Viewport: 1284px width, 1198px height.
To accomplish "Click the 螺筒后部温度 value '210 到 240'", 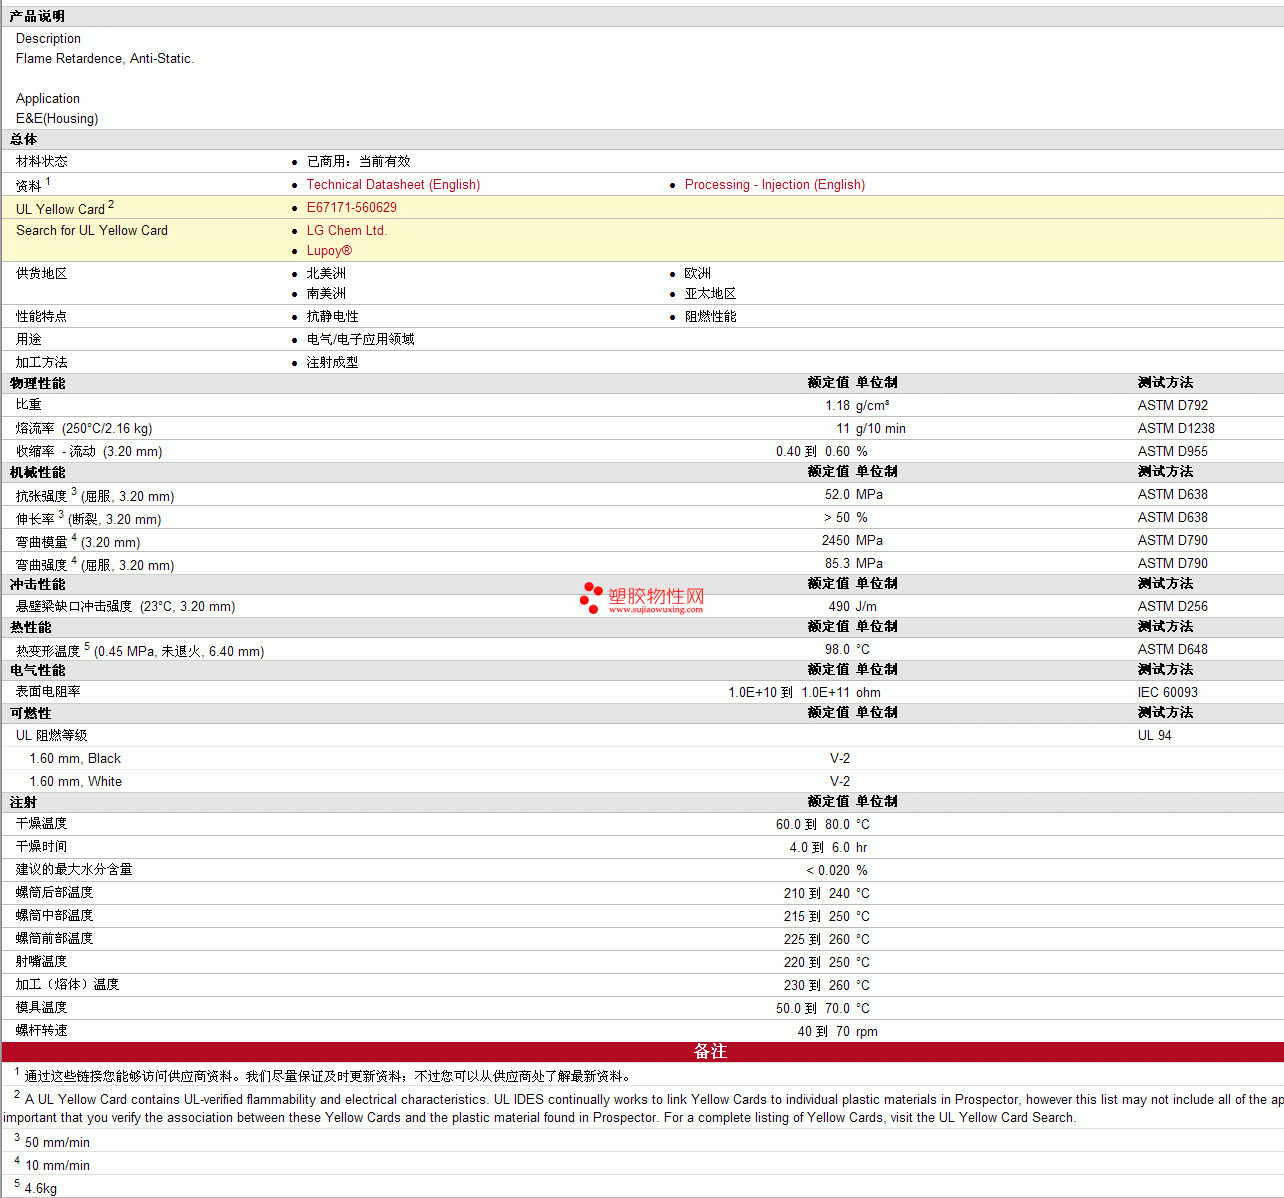I will pos(817,894).
